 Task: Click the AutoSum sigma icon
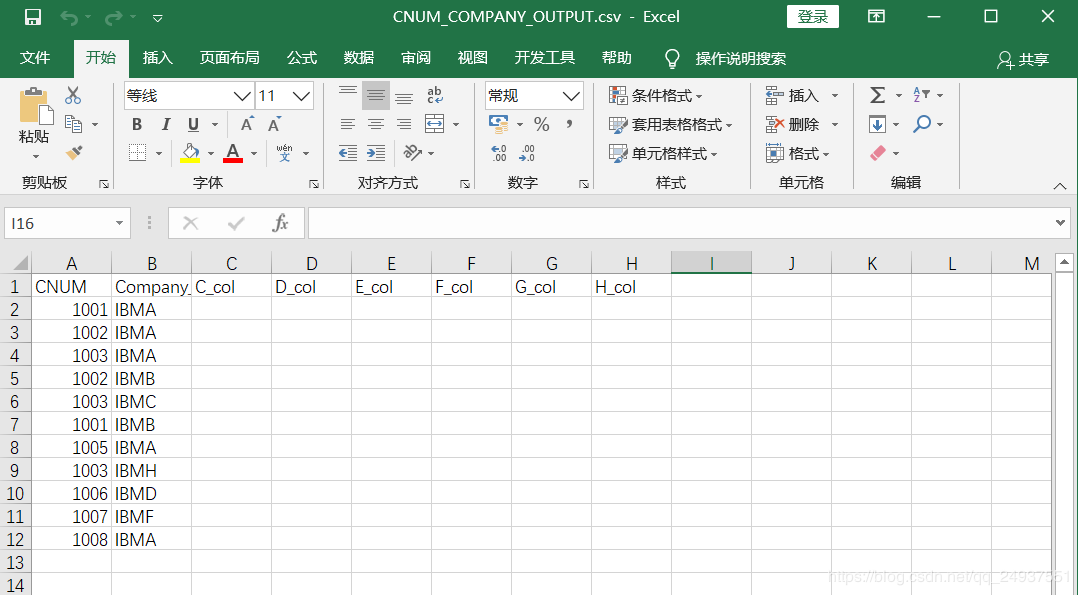click(x=877, y=95)
